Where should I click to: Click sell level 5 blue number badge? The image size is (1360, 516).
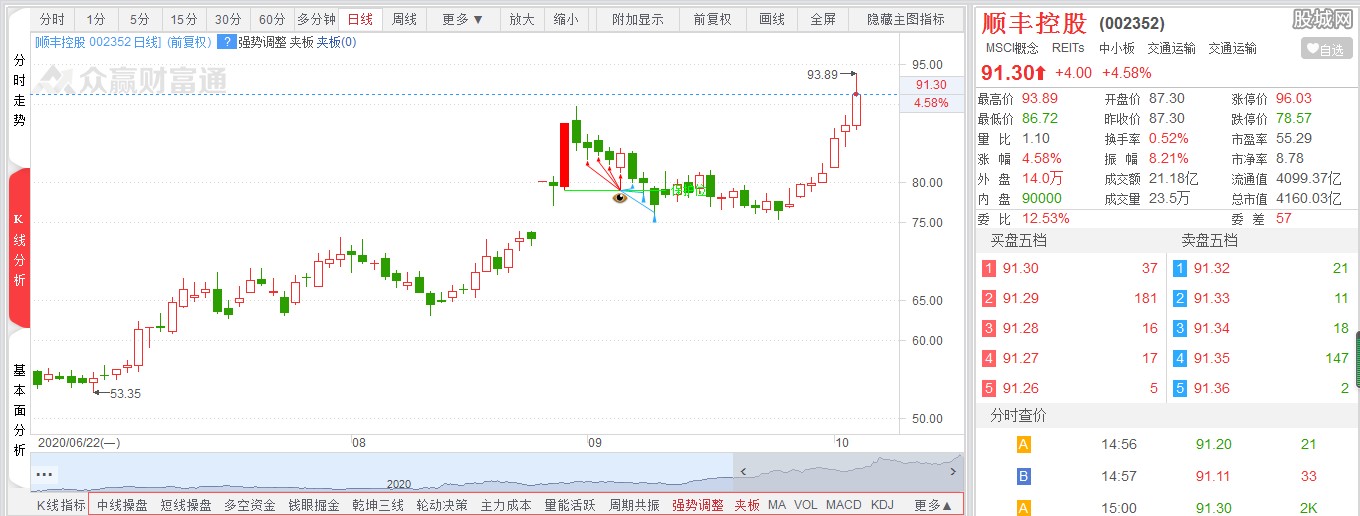(x=1180, y=388)
